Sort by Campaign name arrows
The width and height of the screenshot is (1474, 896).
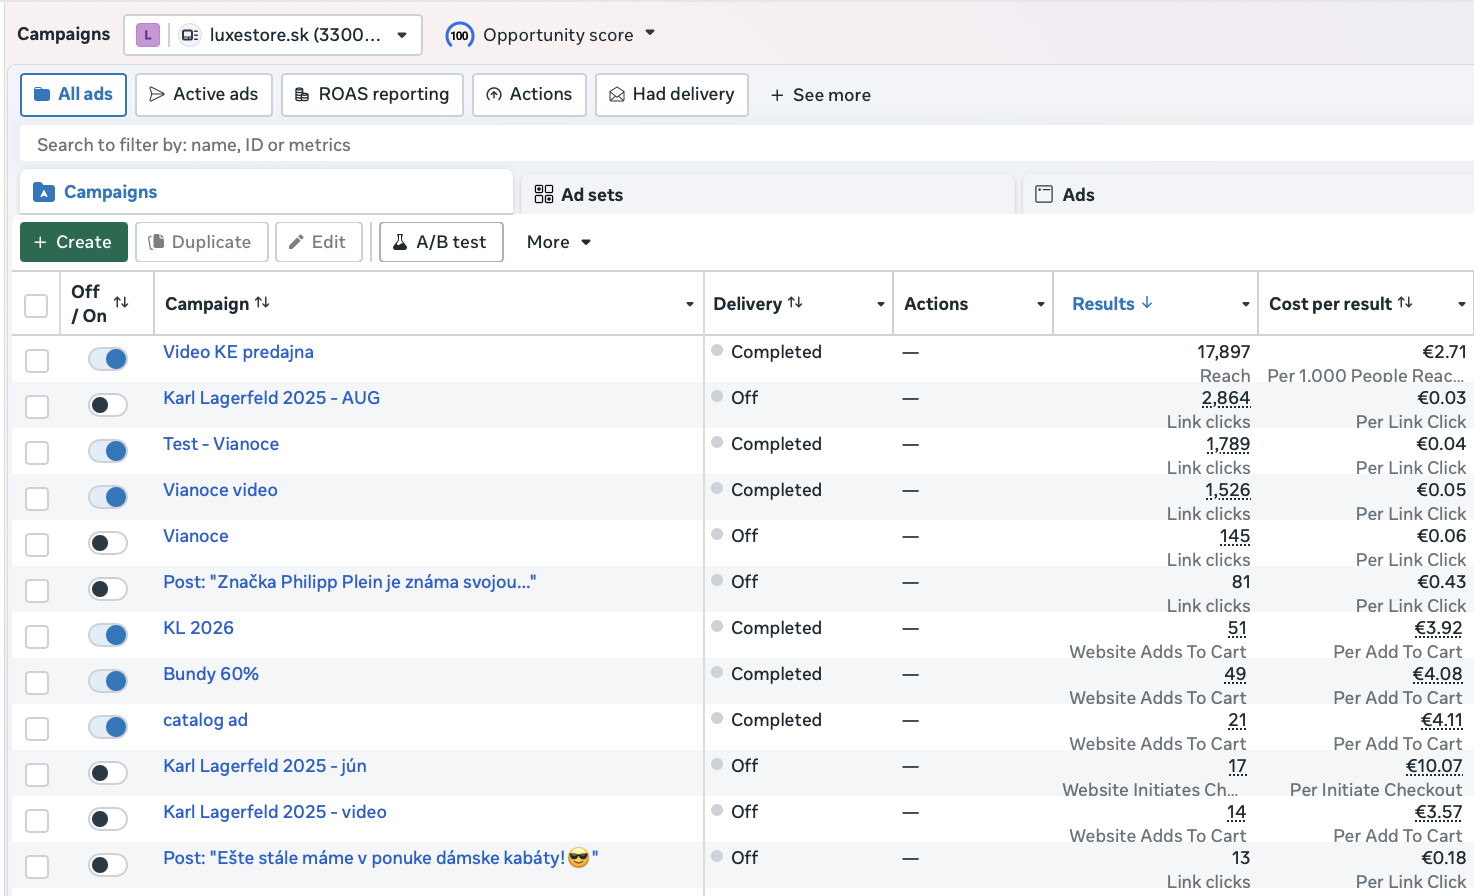[x=262, y=302]
